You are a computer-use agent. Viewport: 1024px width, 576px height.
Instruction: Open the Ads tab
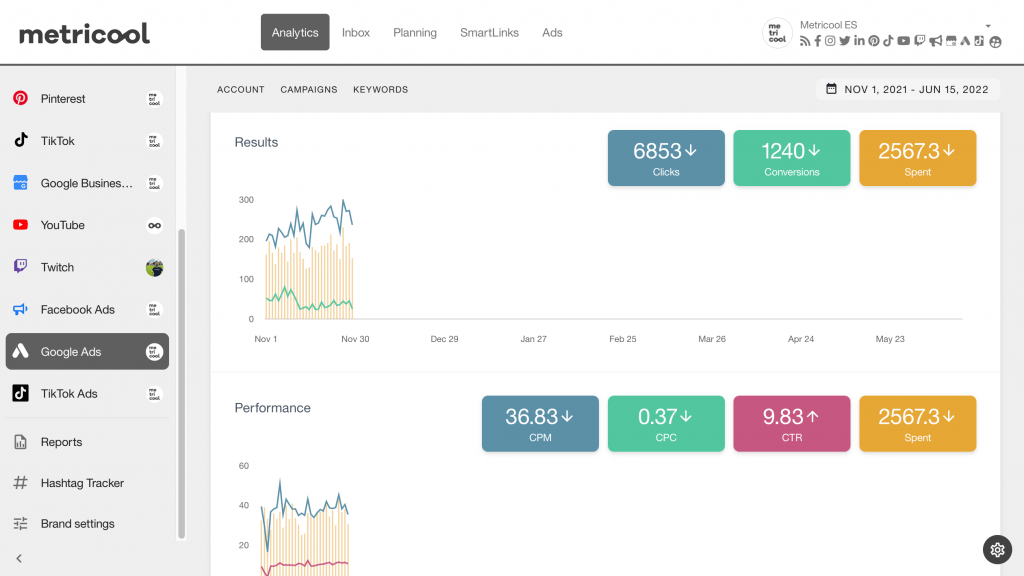coord(552,32)
